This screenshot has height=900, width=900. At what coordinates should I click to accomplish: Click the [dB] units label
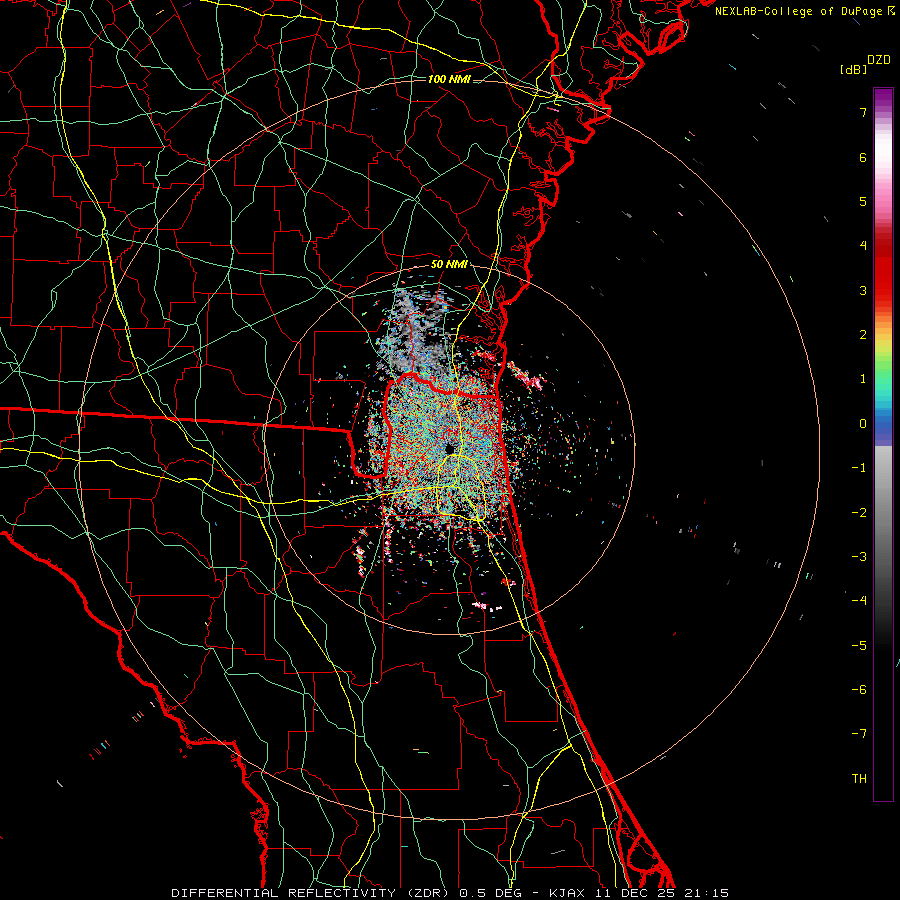point(854,69)
